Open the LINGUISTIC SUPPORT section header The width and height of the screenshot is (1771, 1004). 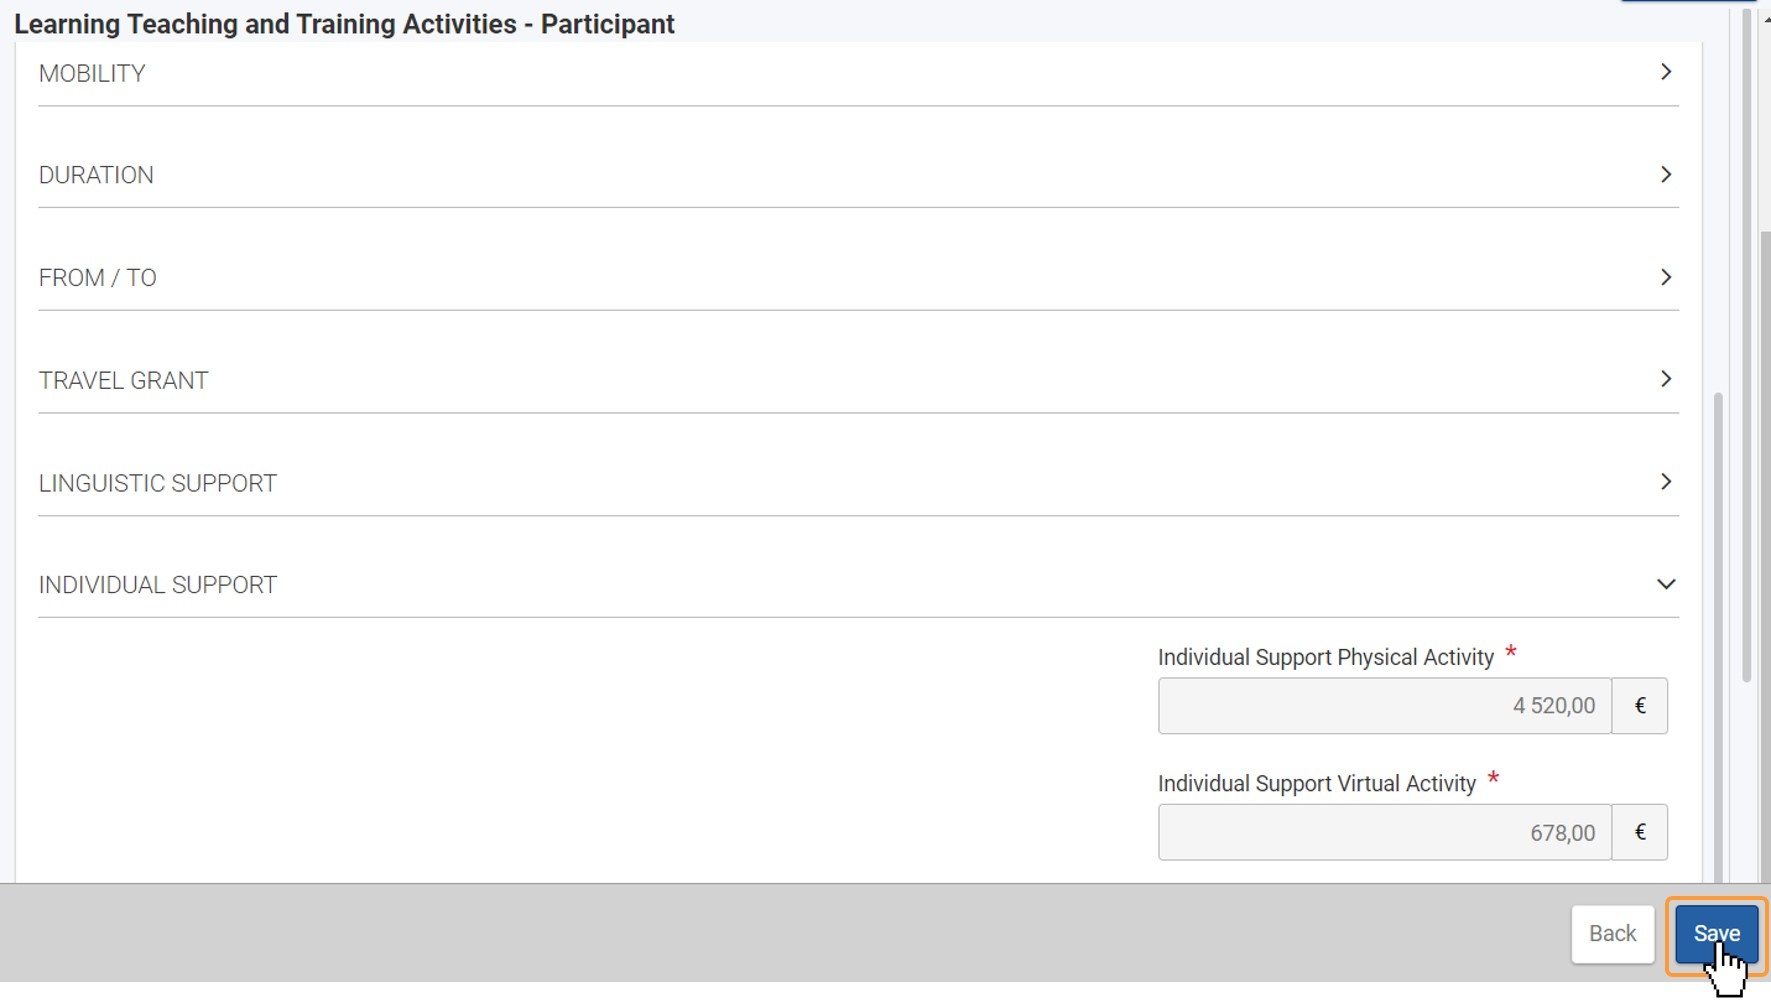(858, 483)
